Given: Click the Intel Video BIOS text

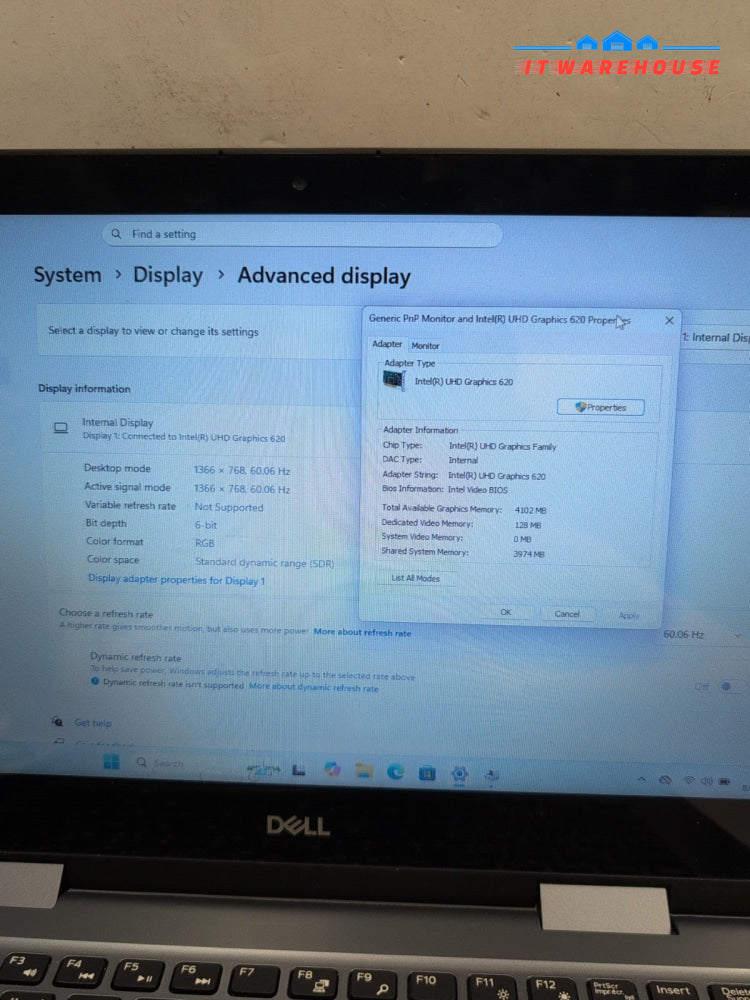Looking at the screenshot, I should (477, 490).
